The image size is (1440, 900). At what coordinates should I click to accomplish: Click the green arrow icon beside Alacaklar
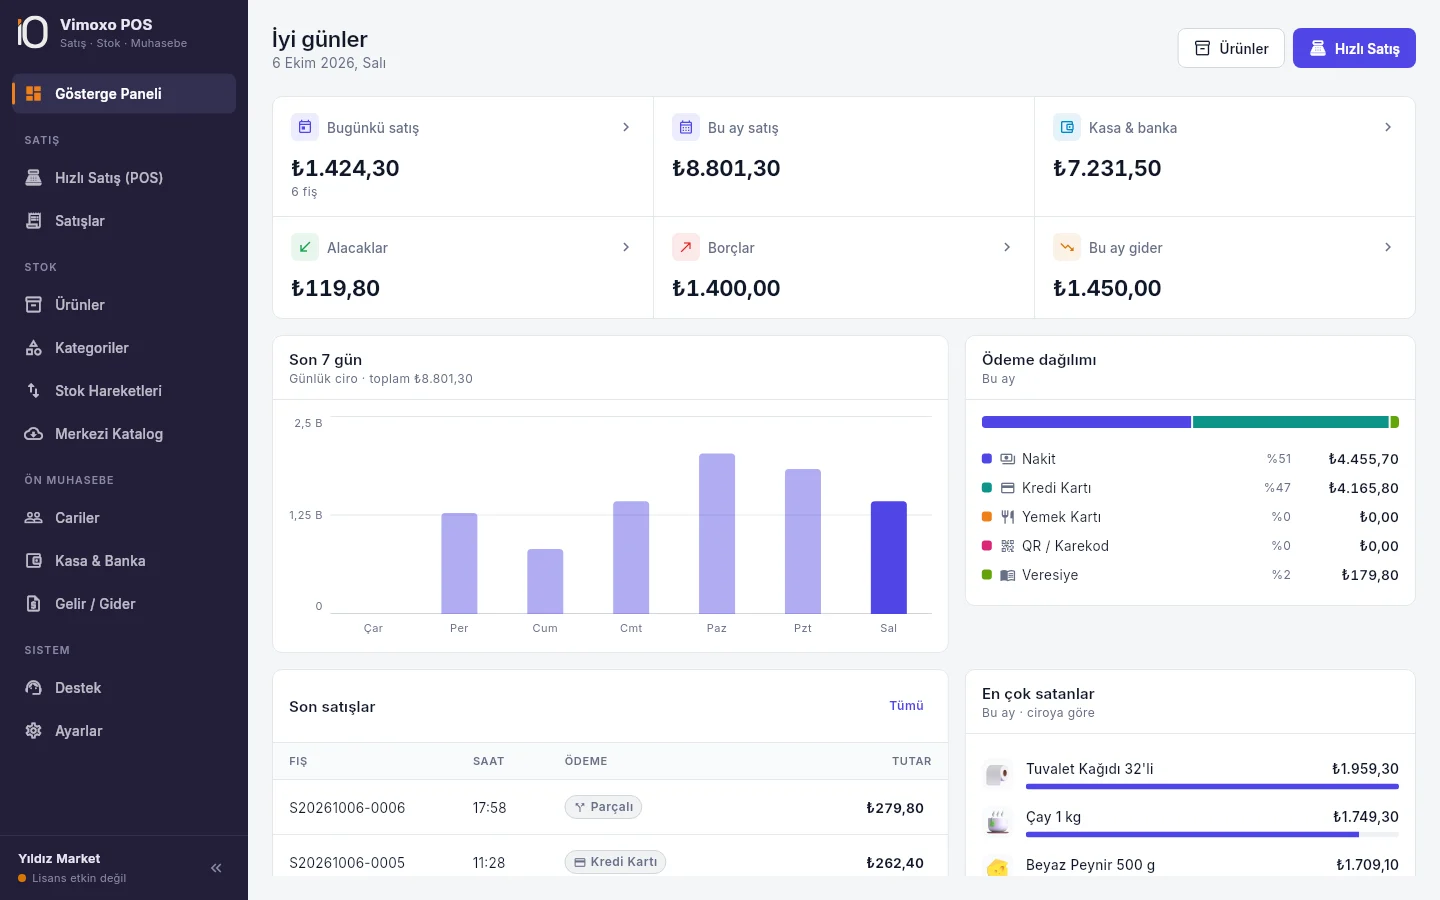pos(305,247)
